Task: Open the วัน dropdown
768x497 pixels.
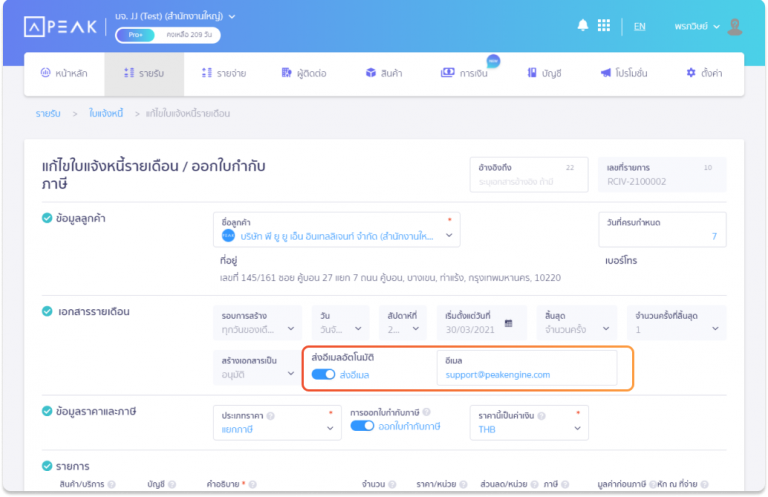Action: tap(340, 323)
